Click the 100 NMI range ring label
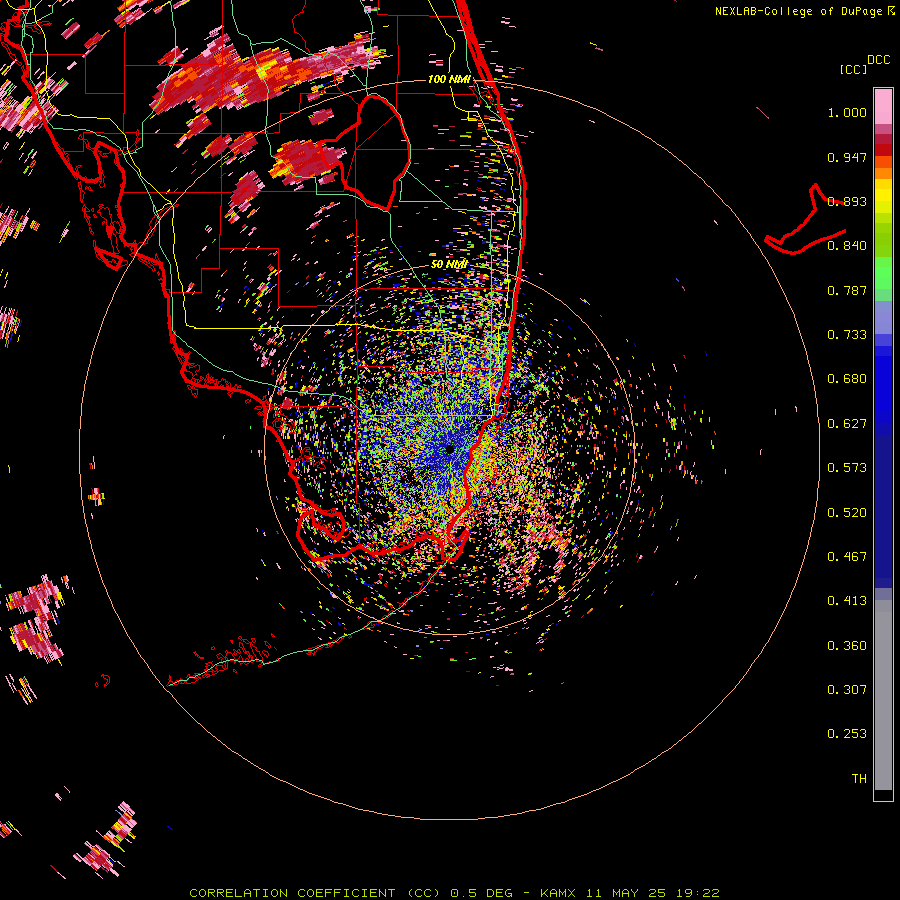Image resolution: width=900 pixels, height=900 pixels. pyautogui.click(x=449, y=79)
